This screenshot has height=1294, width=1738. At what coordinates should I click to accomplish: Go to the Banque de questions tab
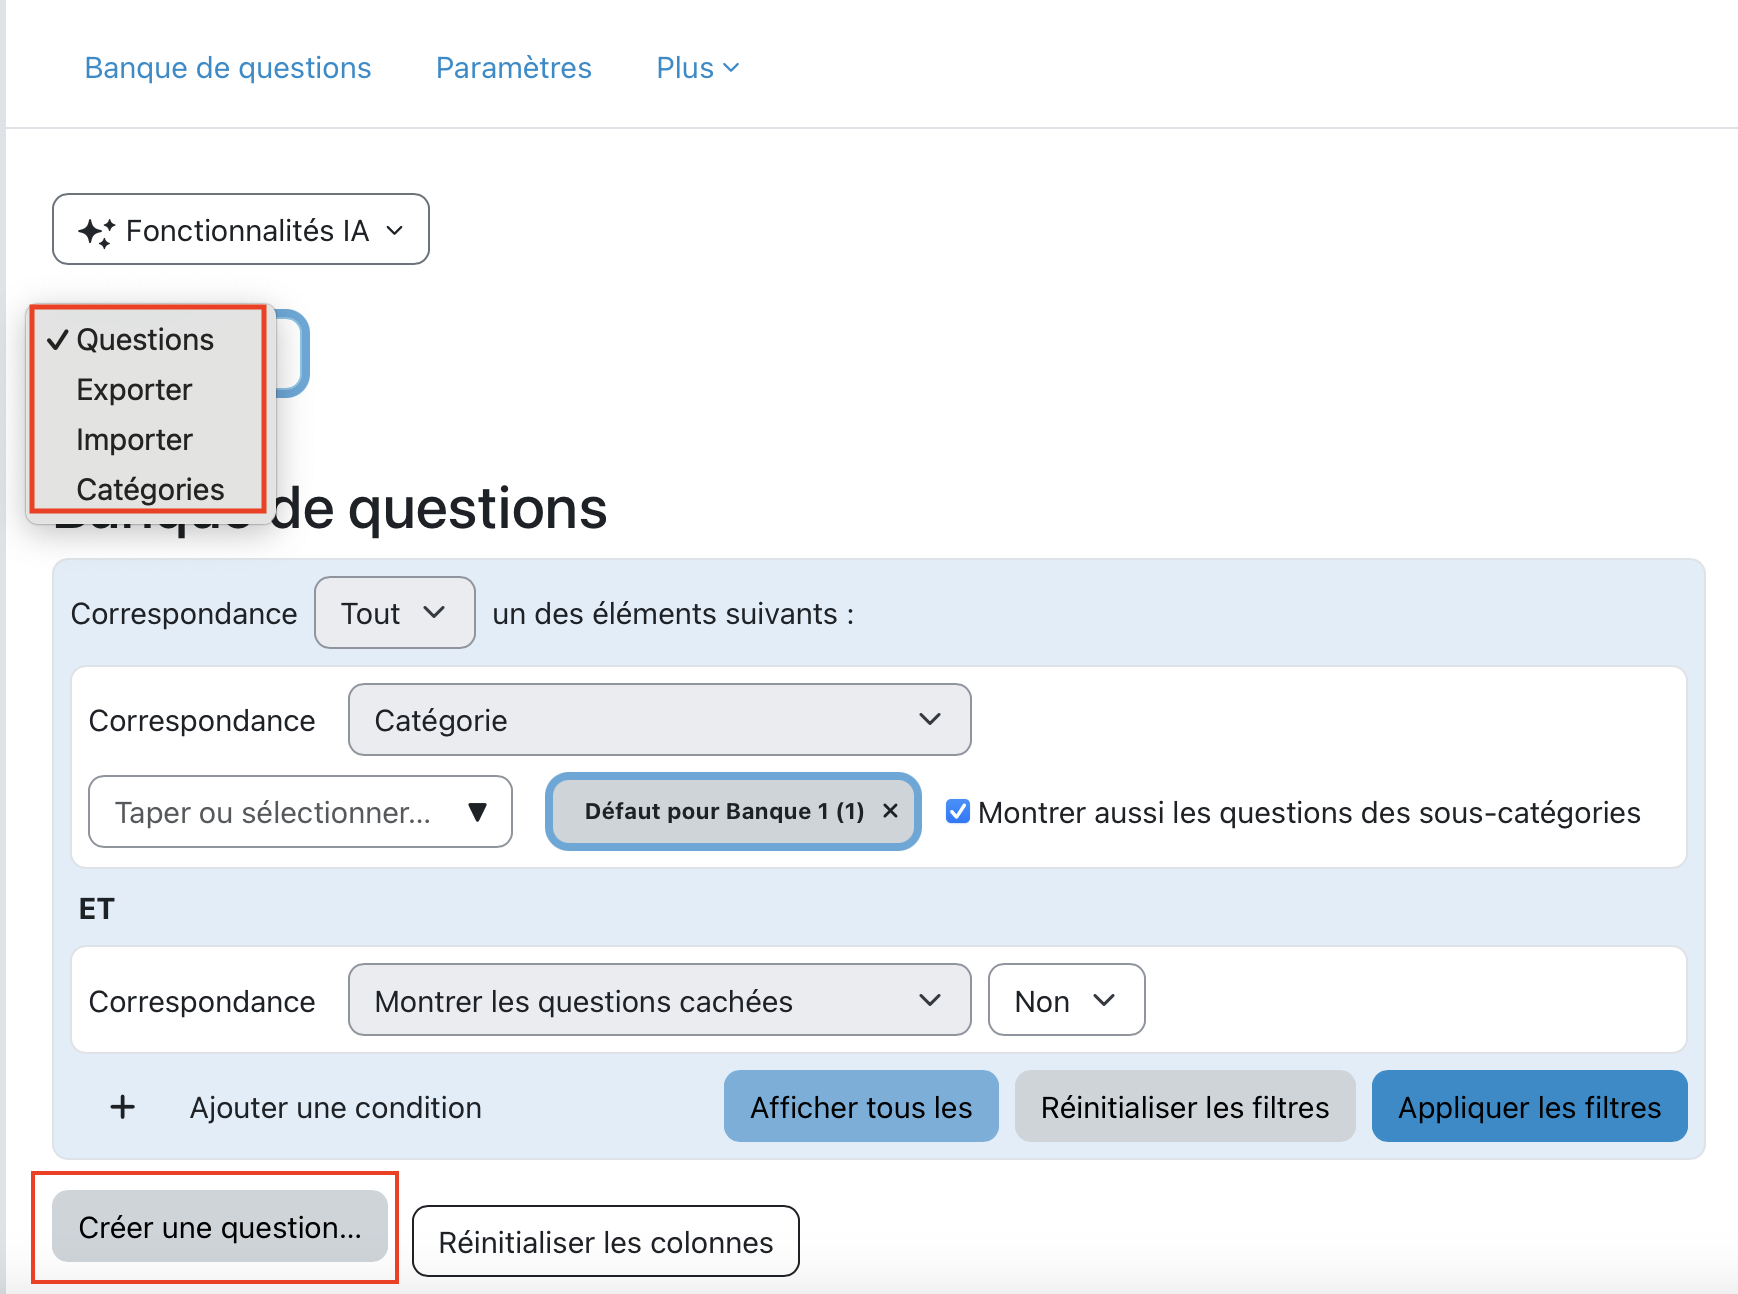pos(228,68)
